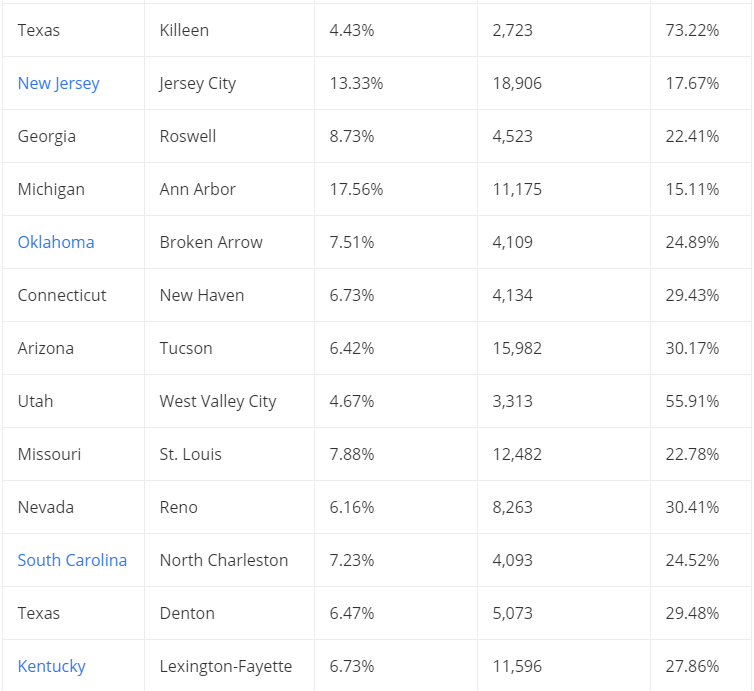Click the Jersey City cell
Image resolution: width=754 pixels, height=691 pixels.
coord(197,83)
